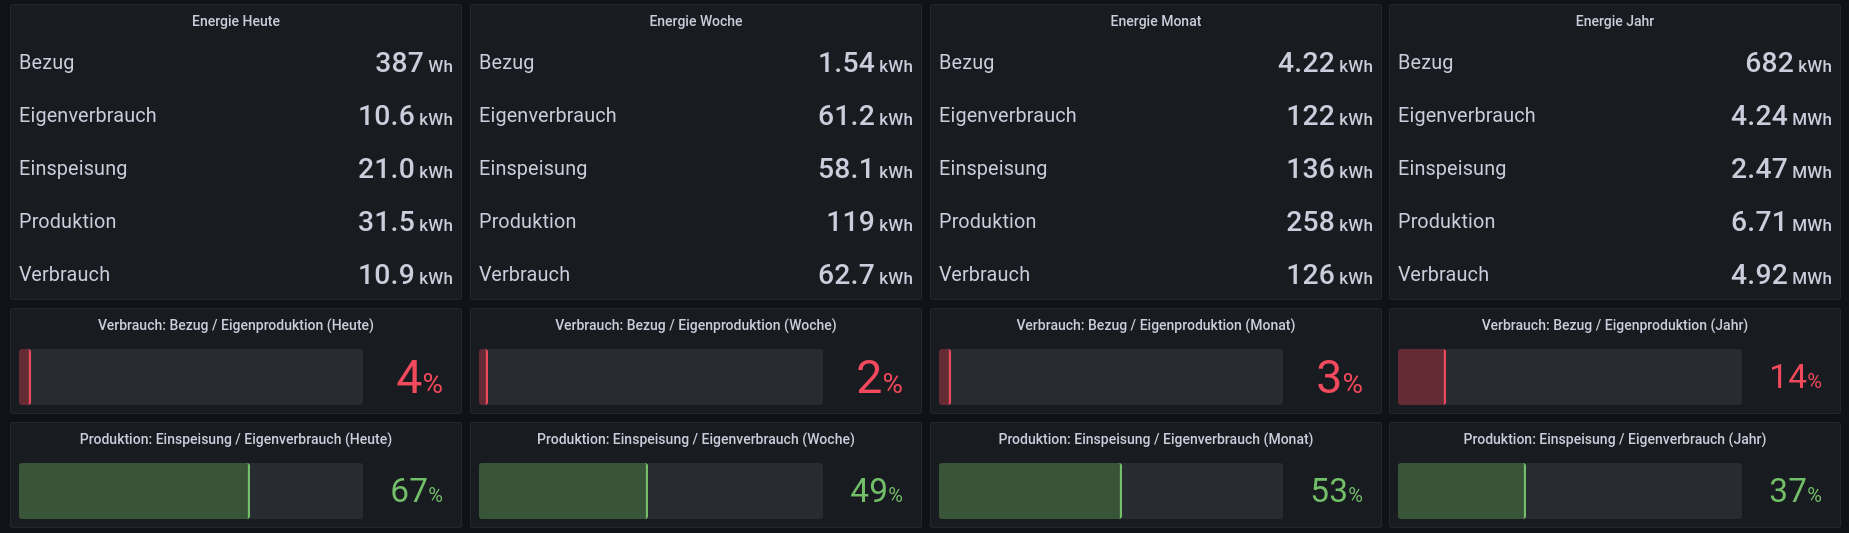
Task: Open the Energie Woche panel title menu
Action: [695, 21]
